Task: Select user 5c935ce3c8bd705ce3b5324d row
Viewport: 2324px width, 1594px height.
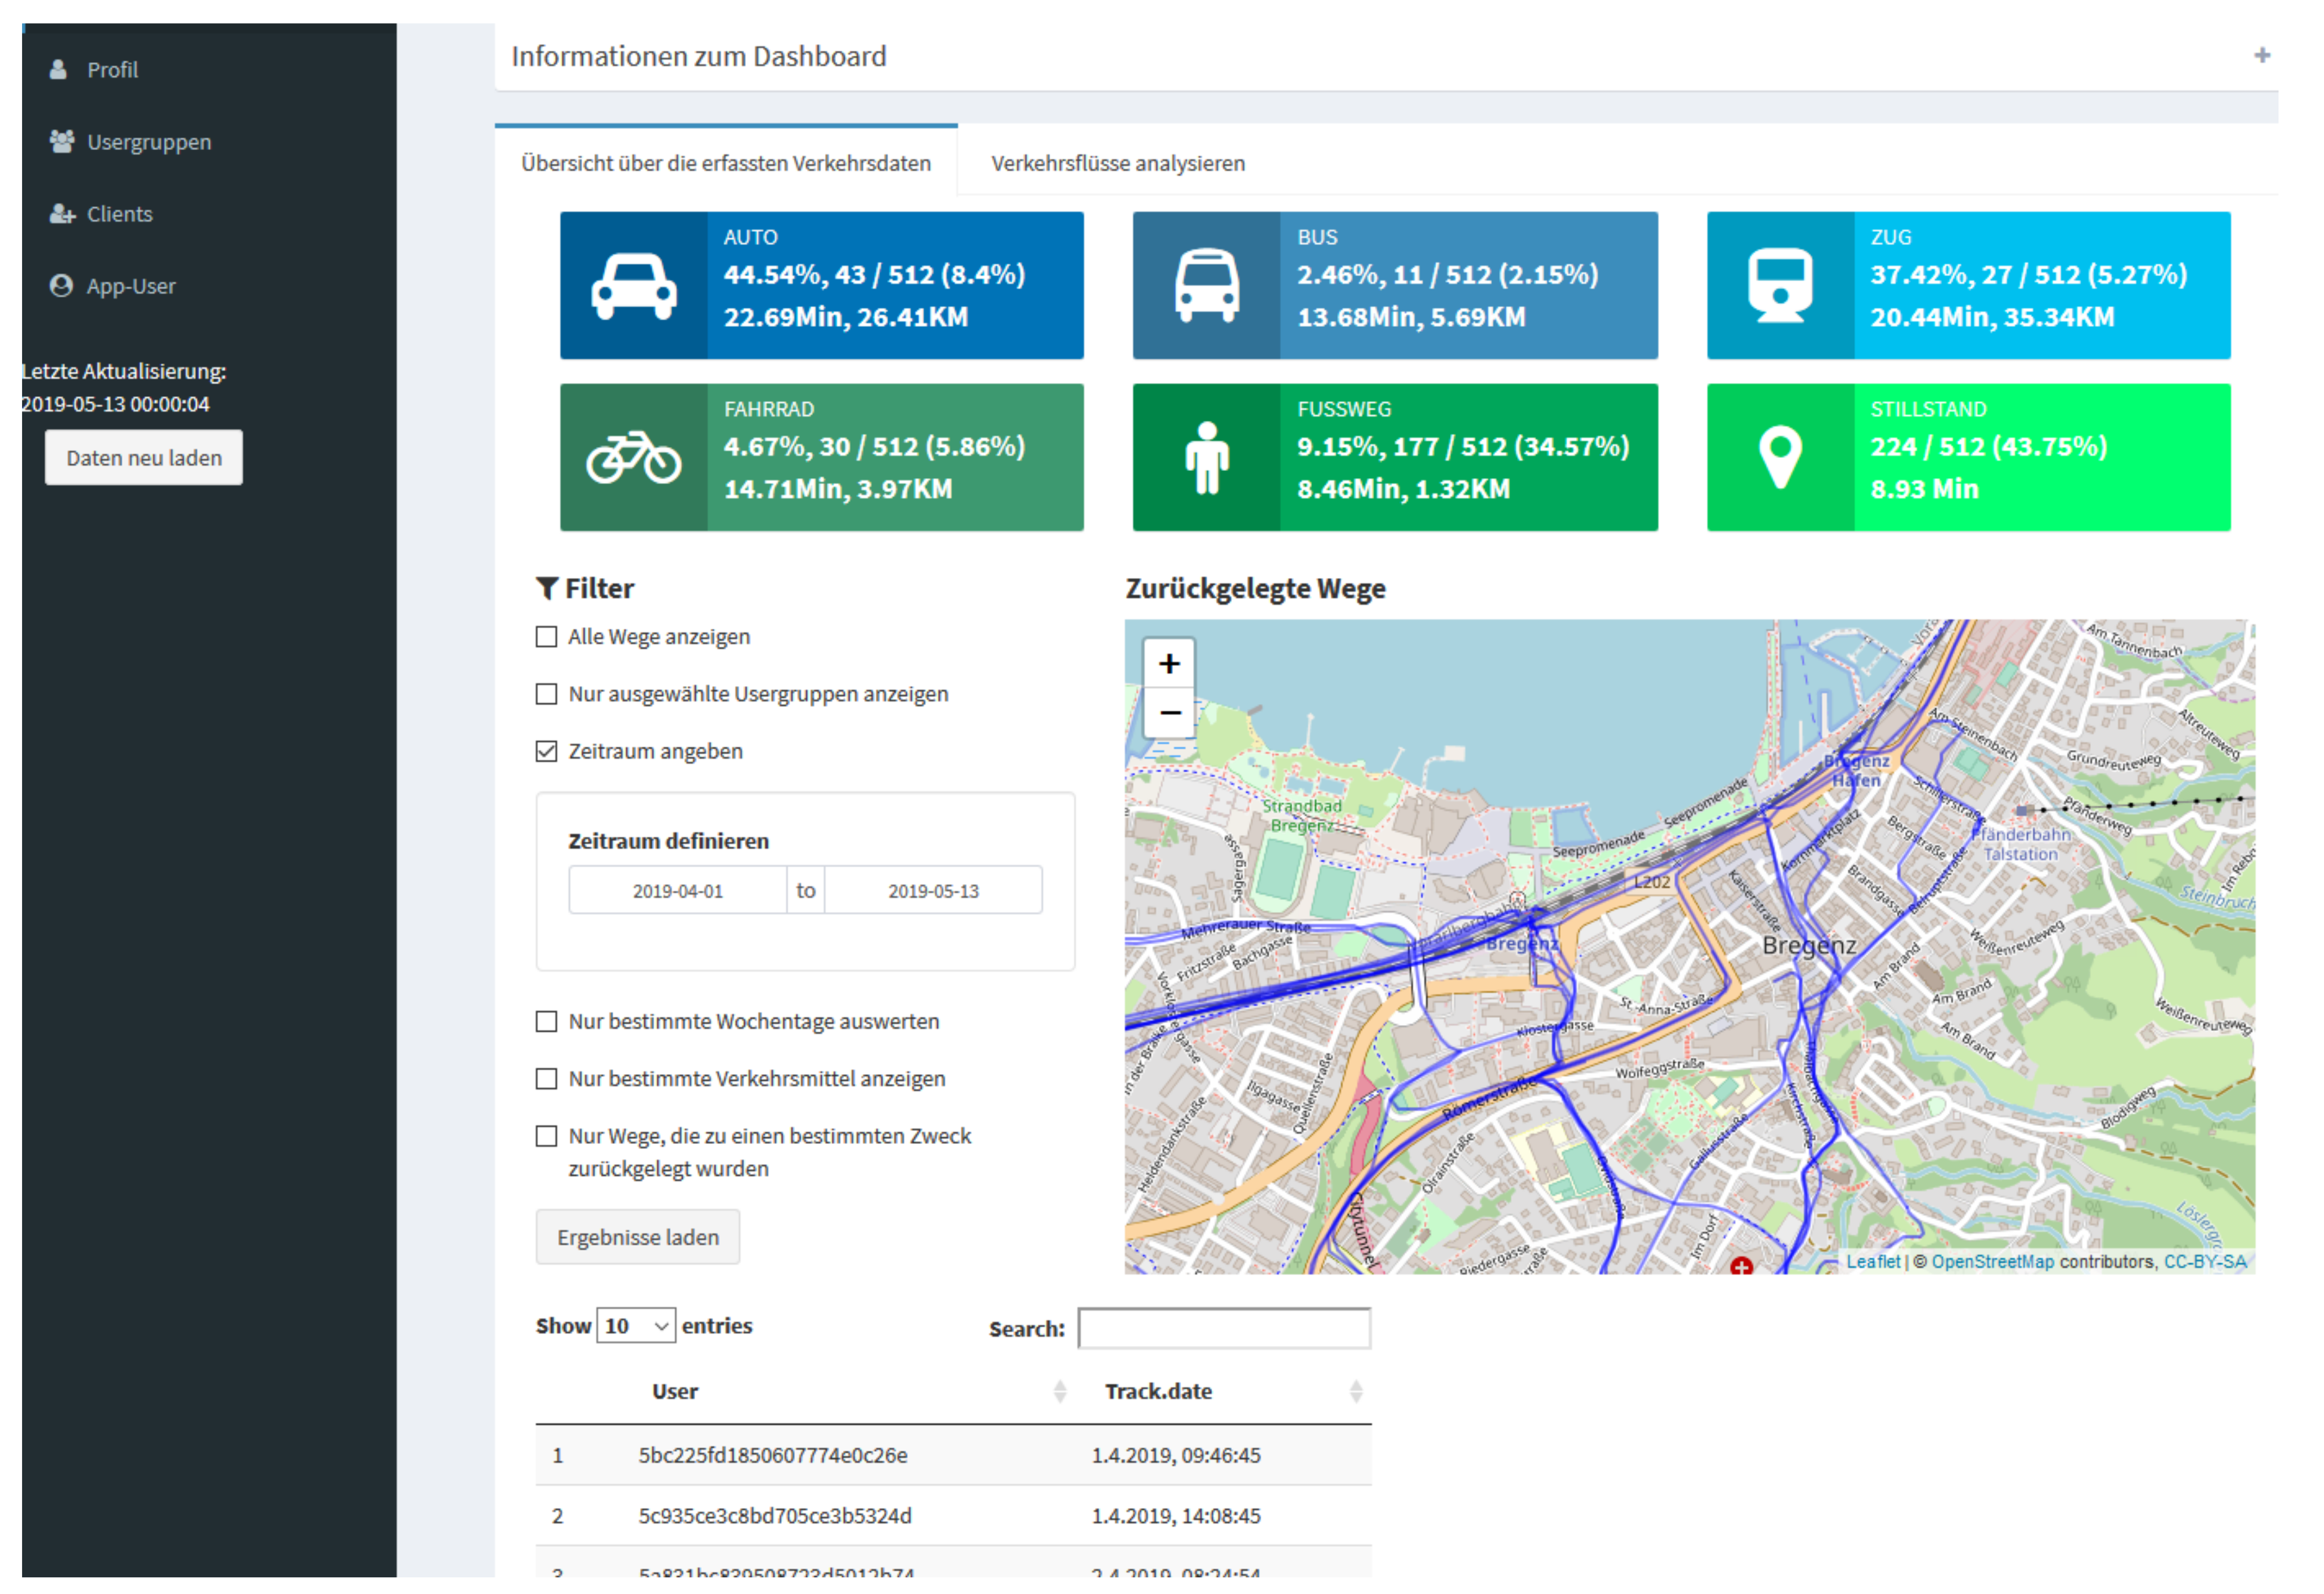Action: click(953, 1517)
